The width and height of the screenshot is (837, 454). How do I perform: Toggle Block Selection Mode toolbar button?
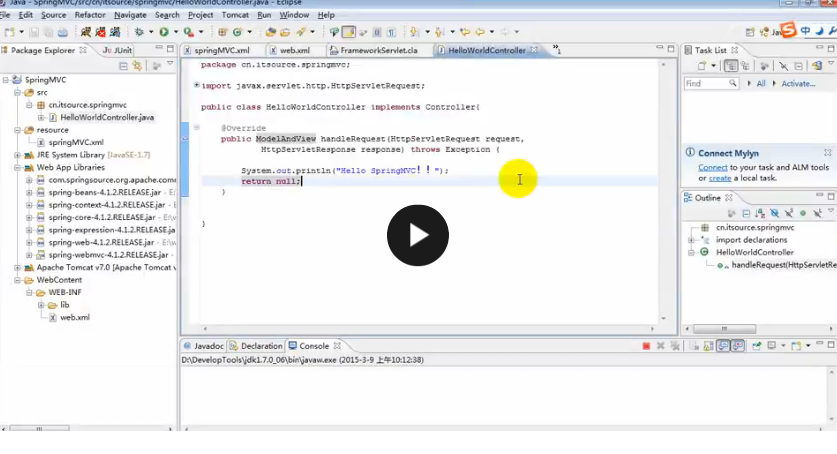[377, 33]
